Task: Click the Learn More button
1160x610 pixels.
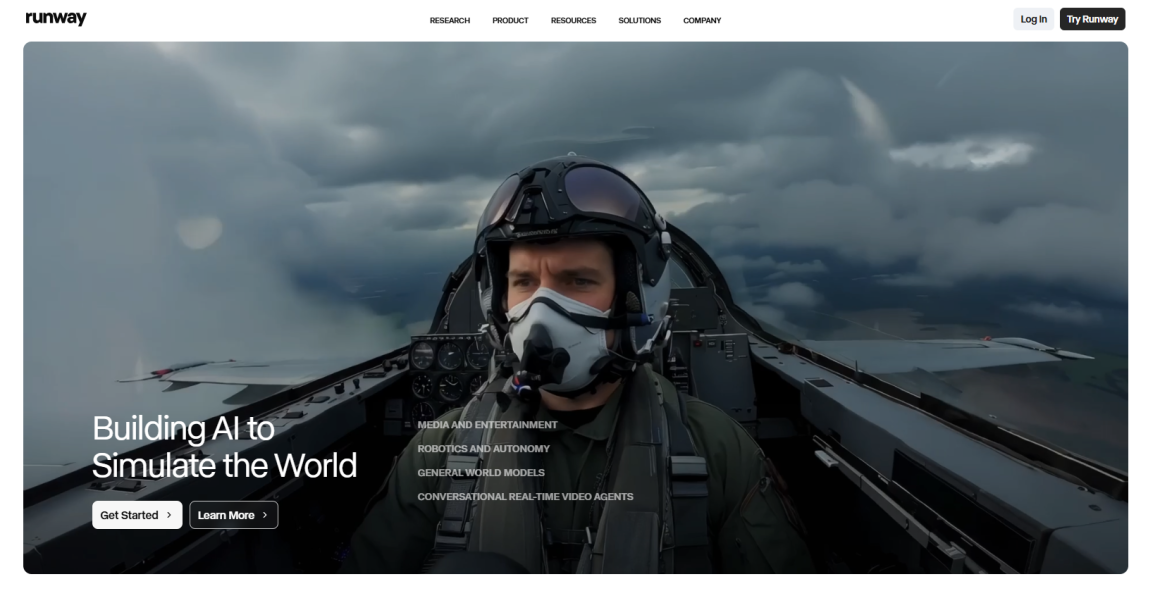Action: [x=233, y=515]
